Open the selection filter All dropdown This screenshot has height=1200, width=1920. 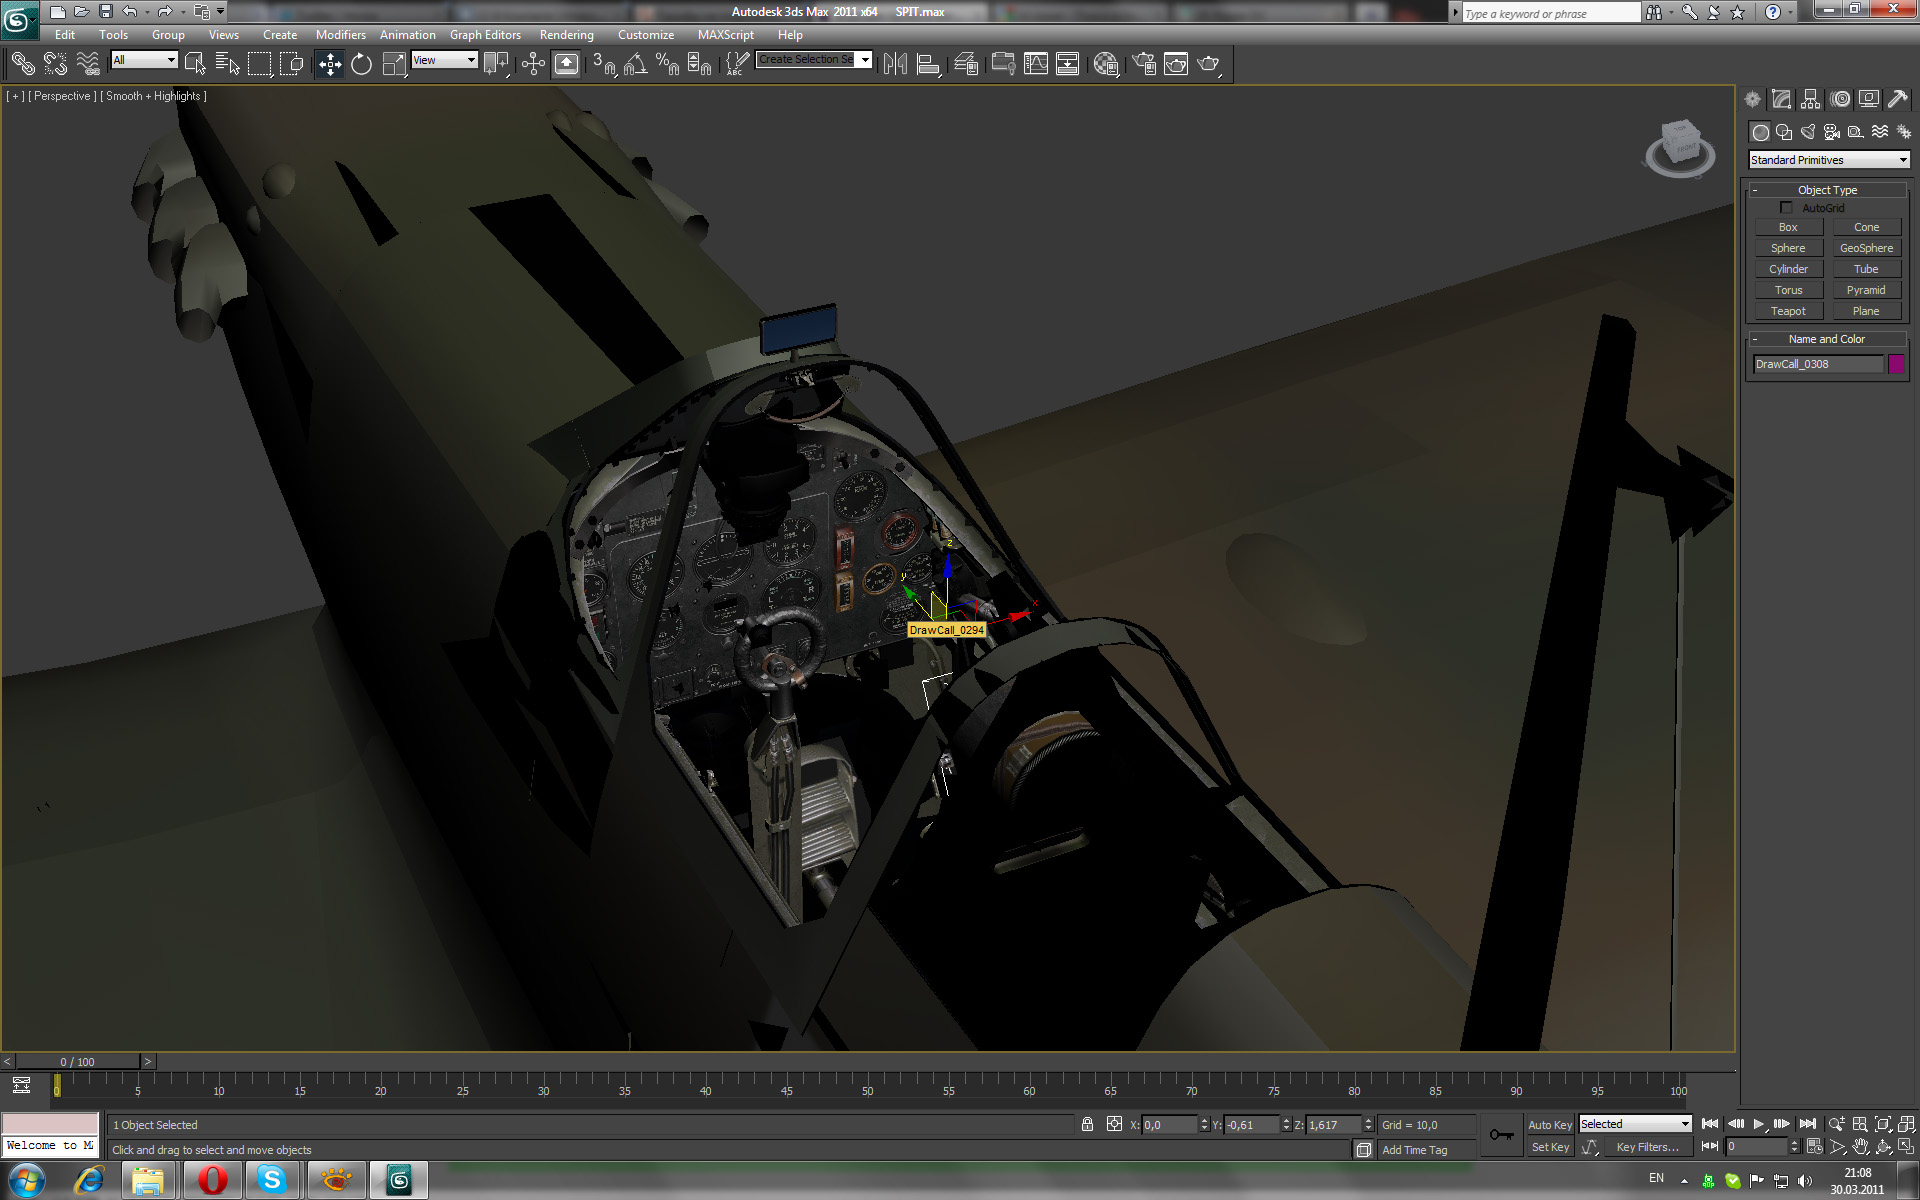click(144, 60)
